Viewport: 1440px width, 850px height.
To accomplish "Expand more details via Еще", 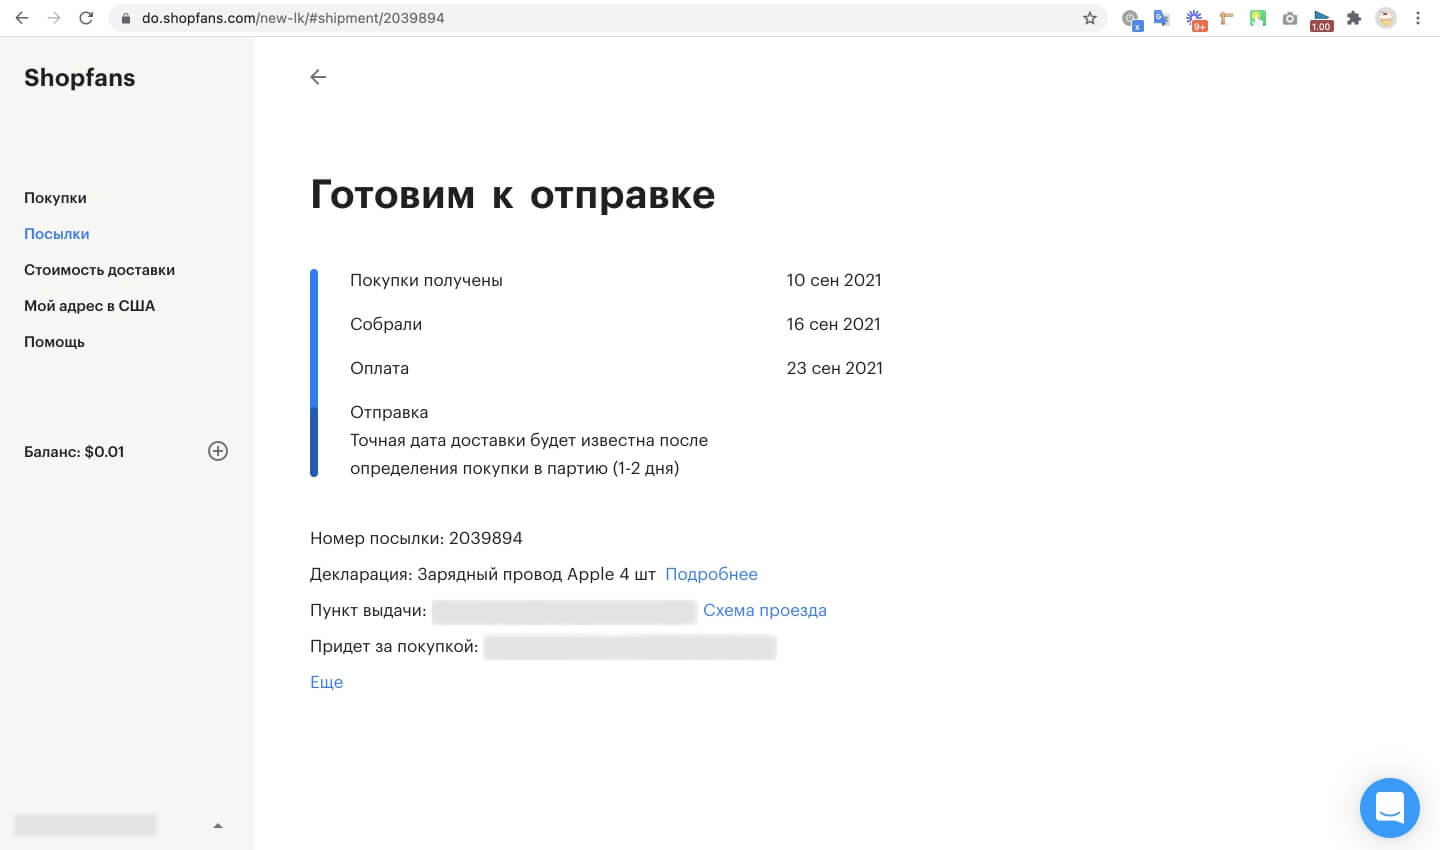I will click(x=326, y=682).
